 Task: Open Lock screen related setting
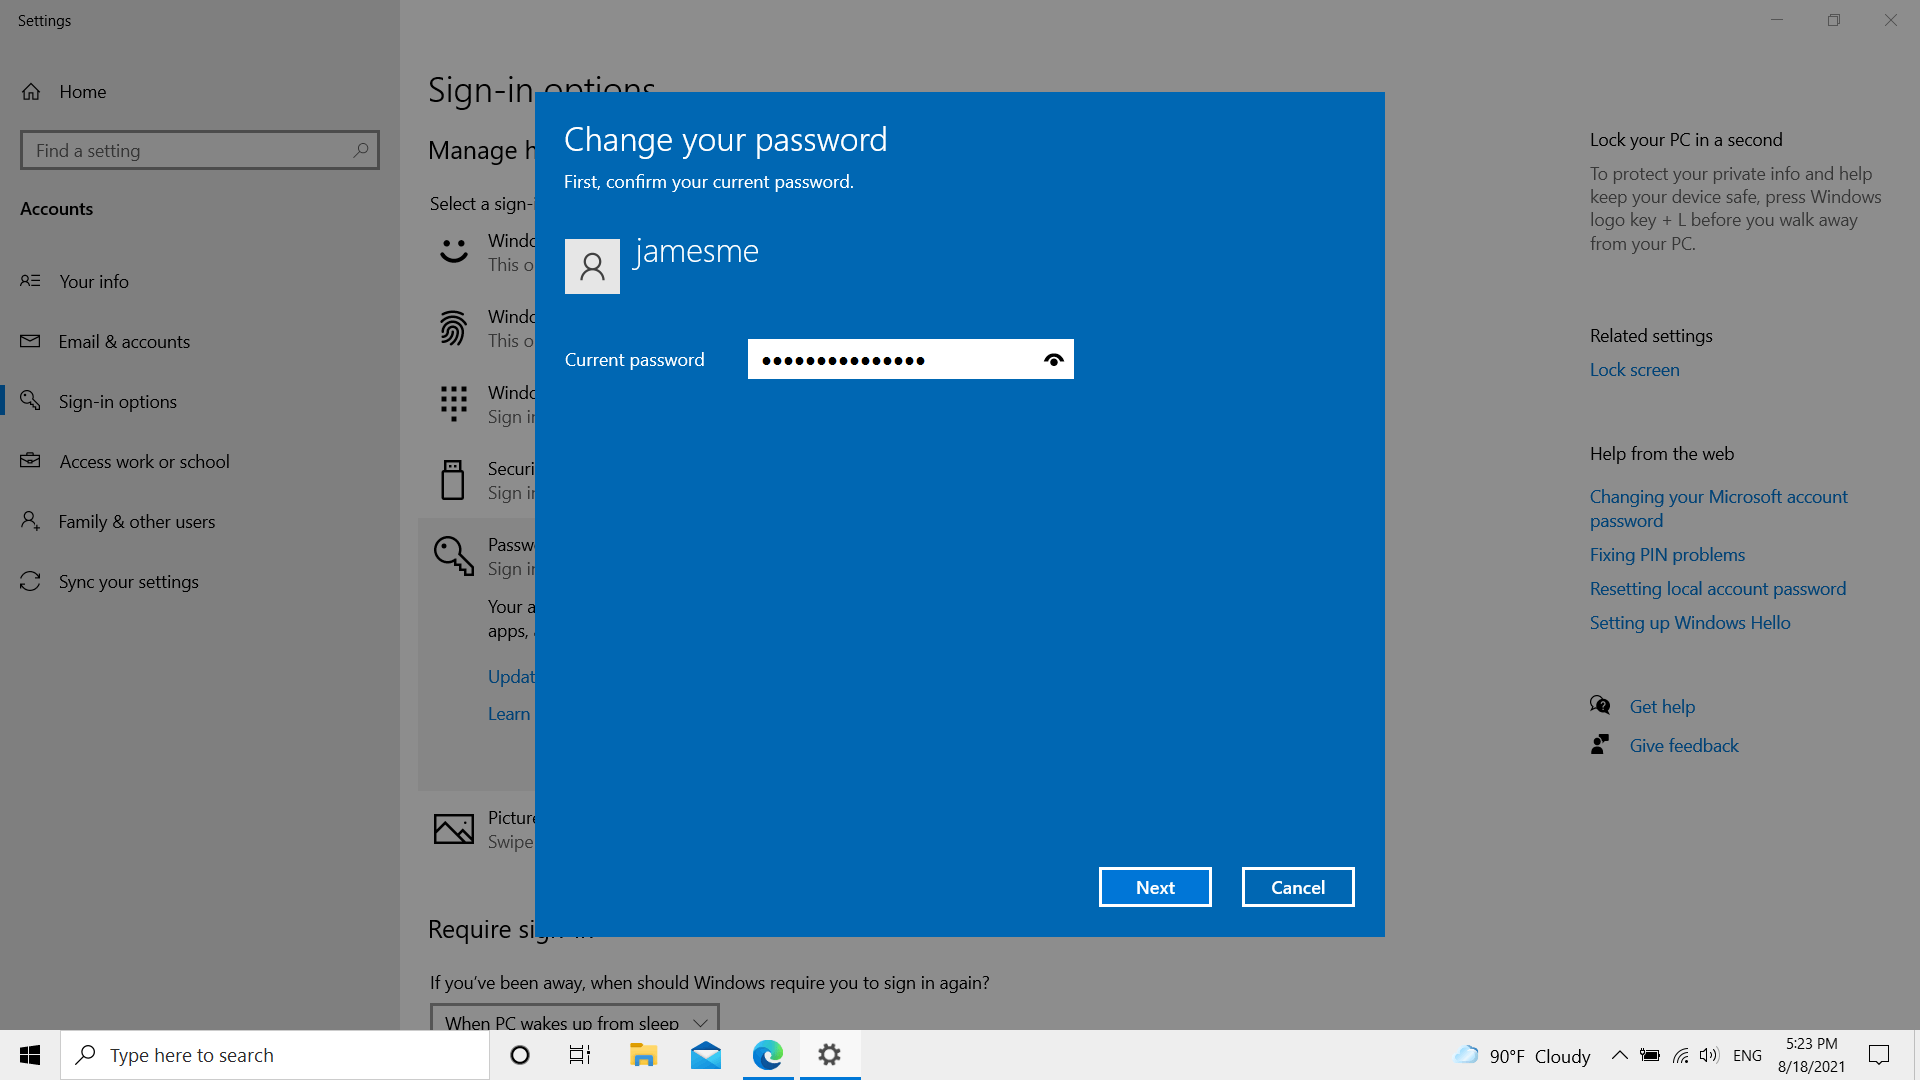click(x=1634, y=370)
